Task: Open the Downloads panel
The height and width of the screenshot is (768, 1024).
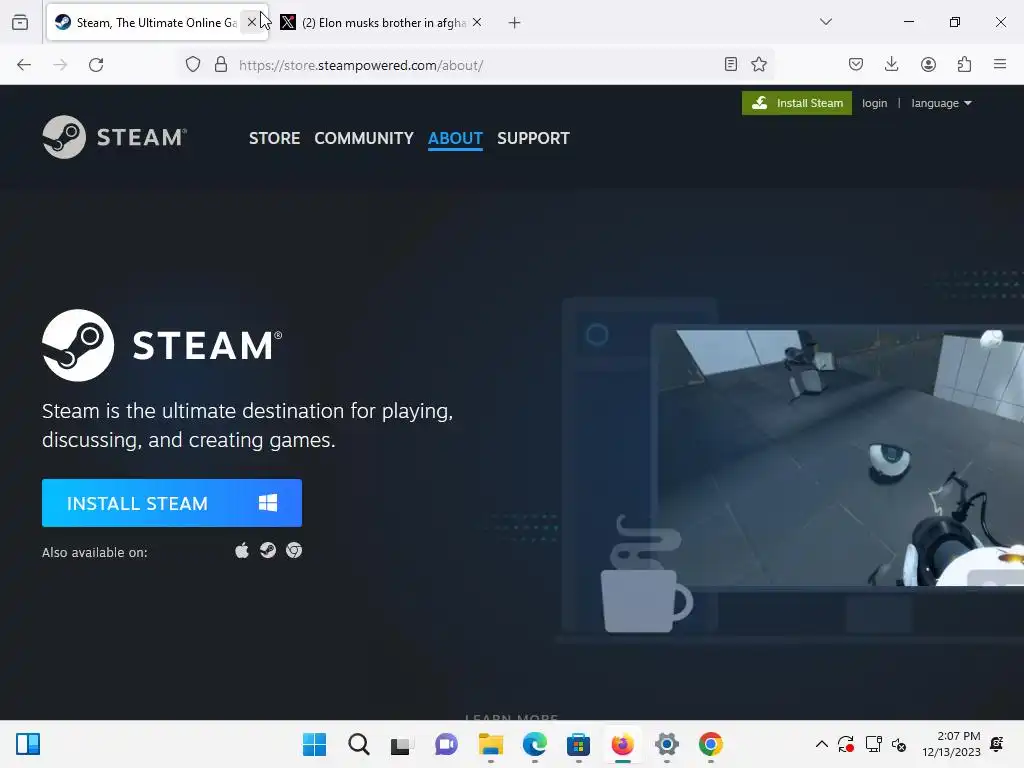Action: (891, 64)
